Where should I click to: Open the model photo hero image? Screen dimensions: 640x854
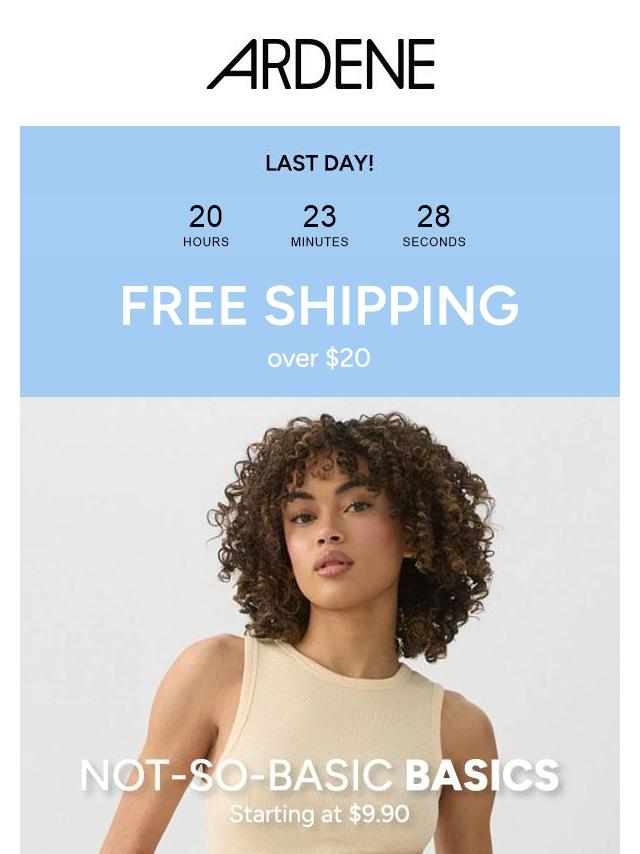320,625
